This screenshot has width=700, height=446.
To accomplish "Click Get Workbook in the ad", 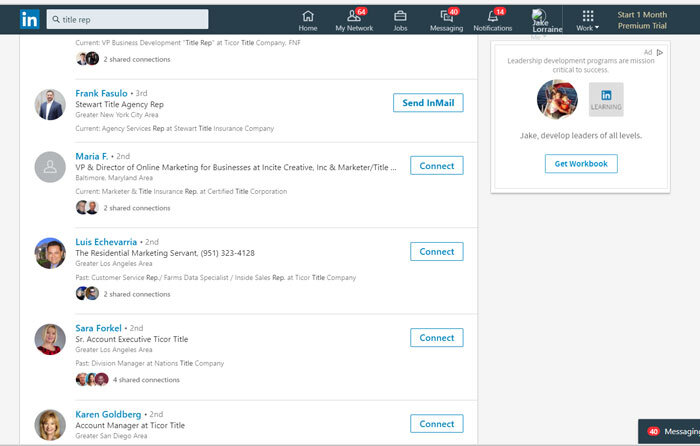I will tap(581, 163).
